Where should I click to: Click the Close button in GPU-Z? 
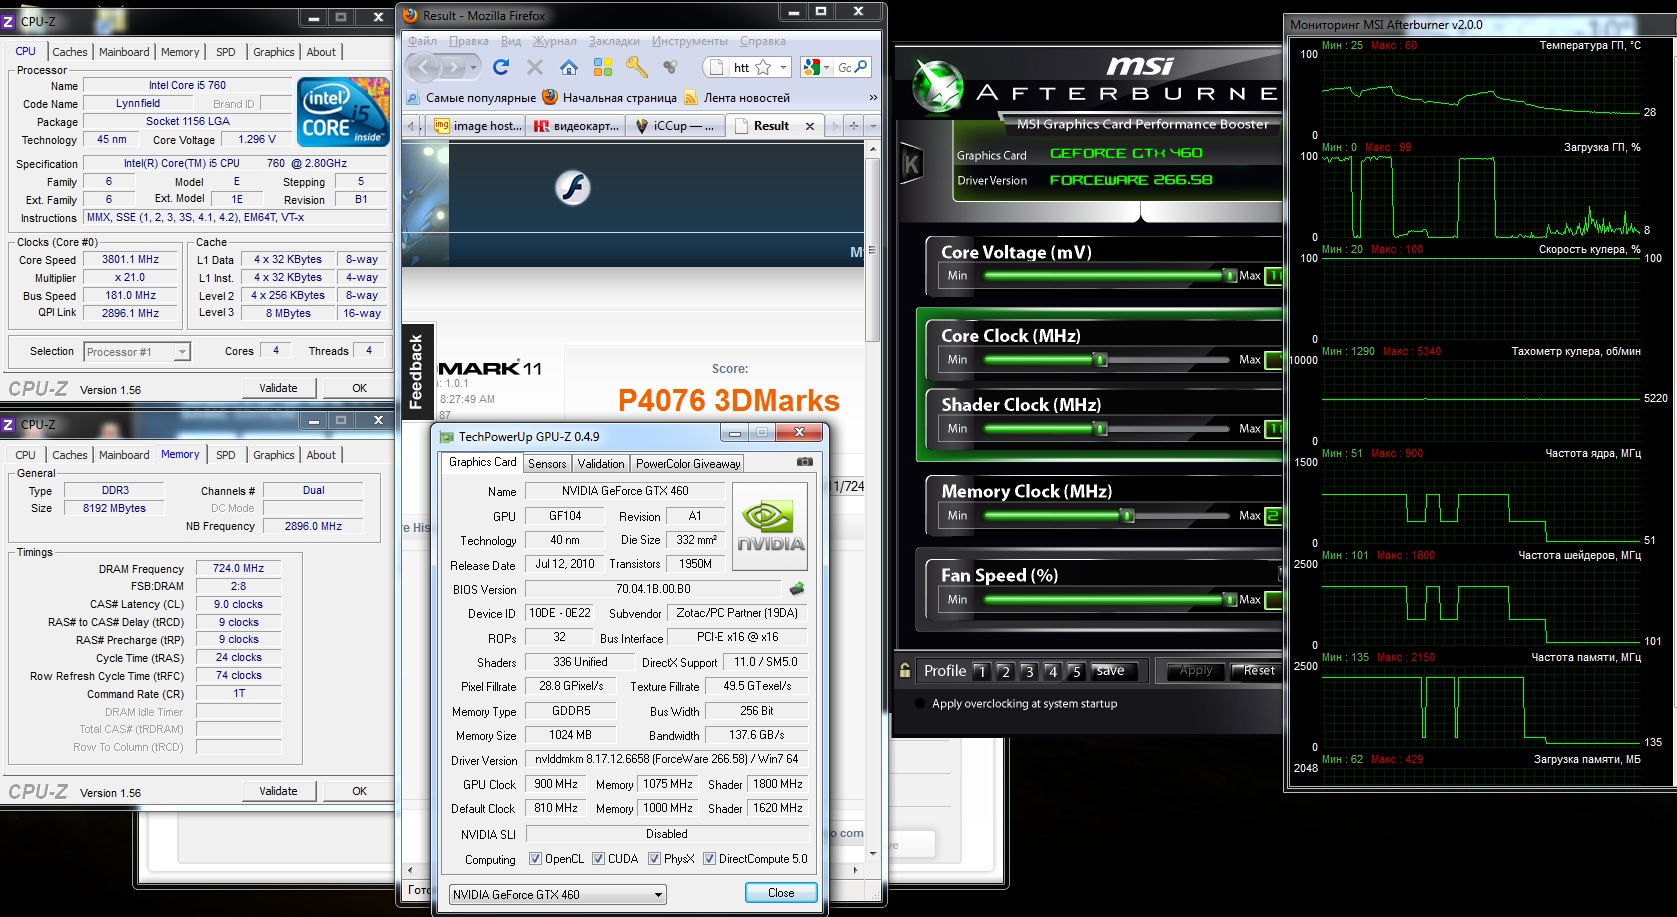(781, 893)
